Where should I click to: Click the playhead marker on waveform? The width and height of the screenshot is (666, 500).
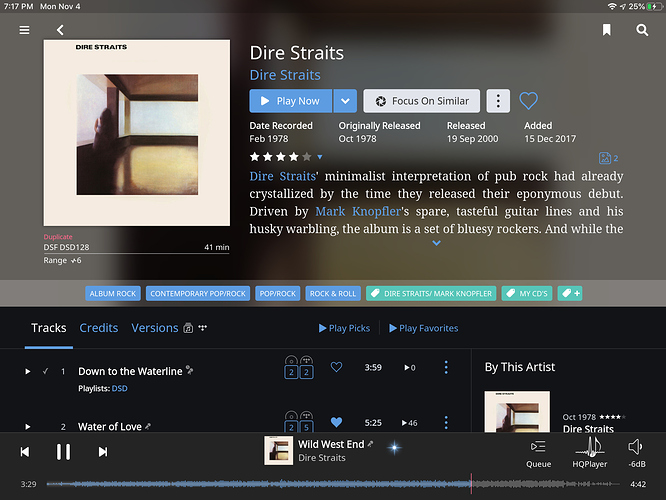click(x=471, y=484)
